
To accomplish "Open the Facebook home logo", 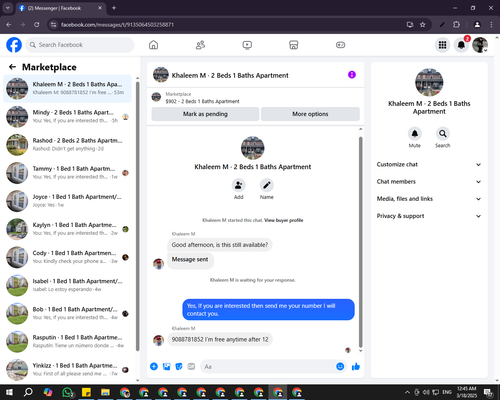I will pos(14,45).
